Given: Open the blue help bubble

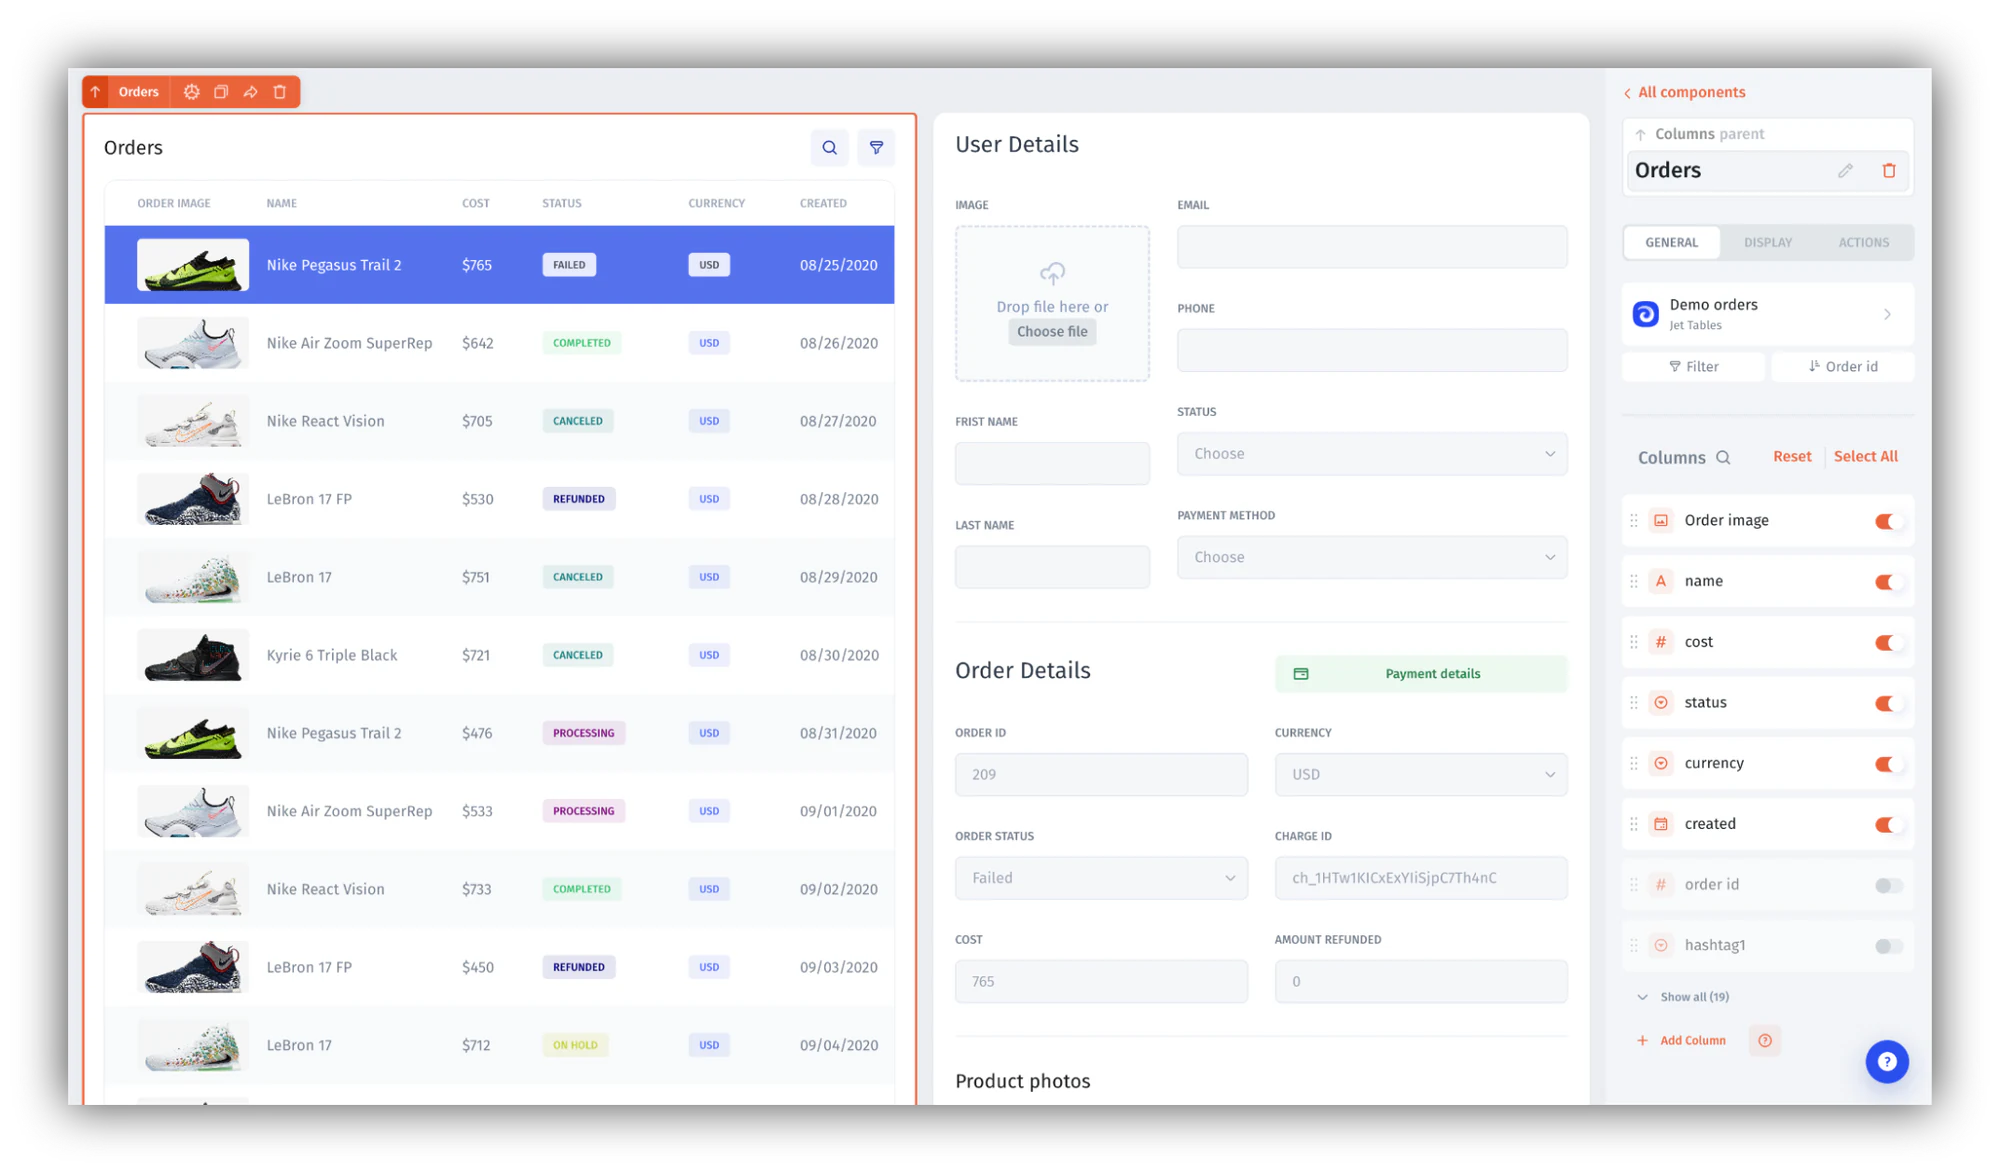Looking at the screenshot, I should point(1887,1061).
